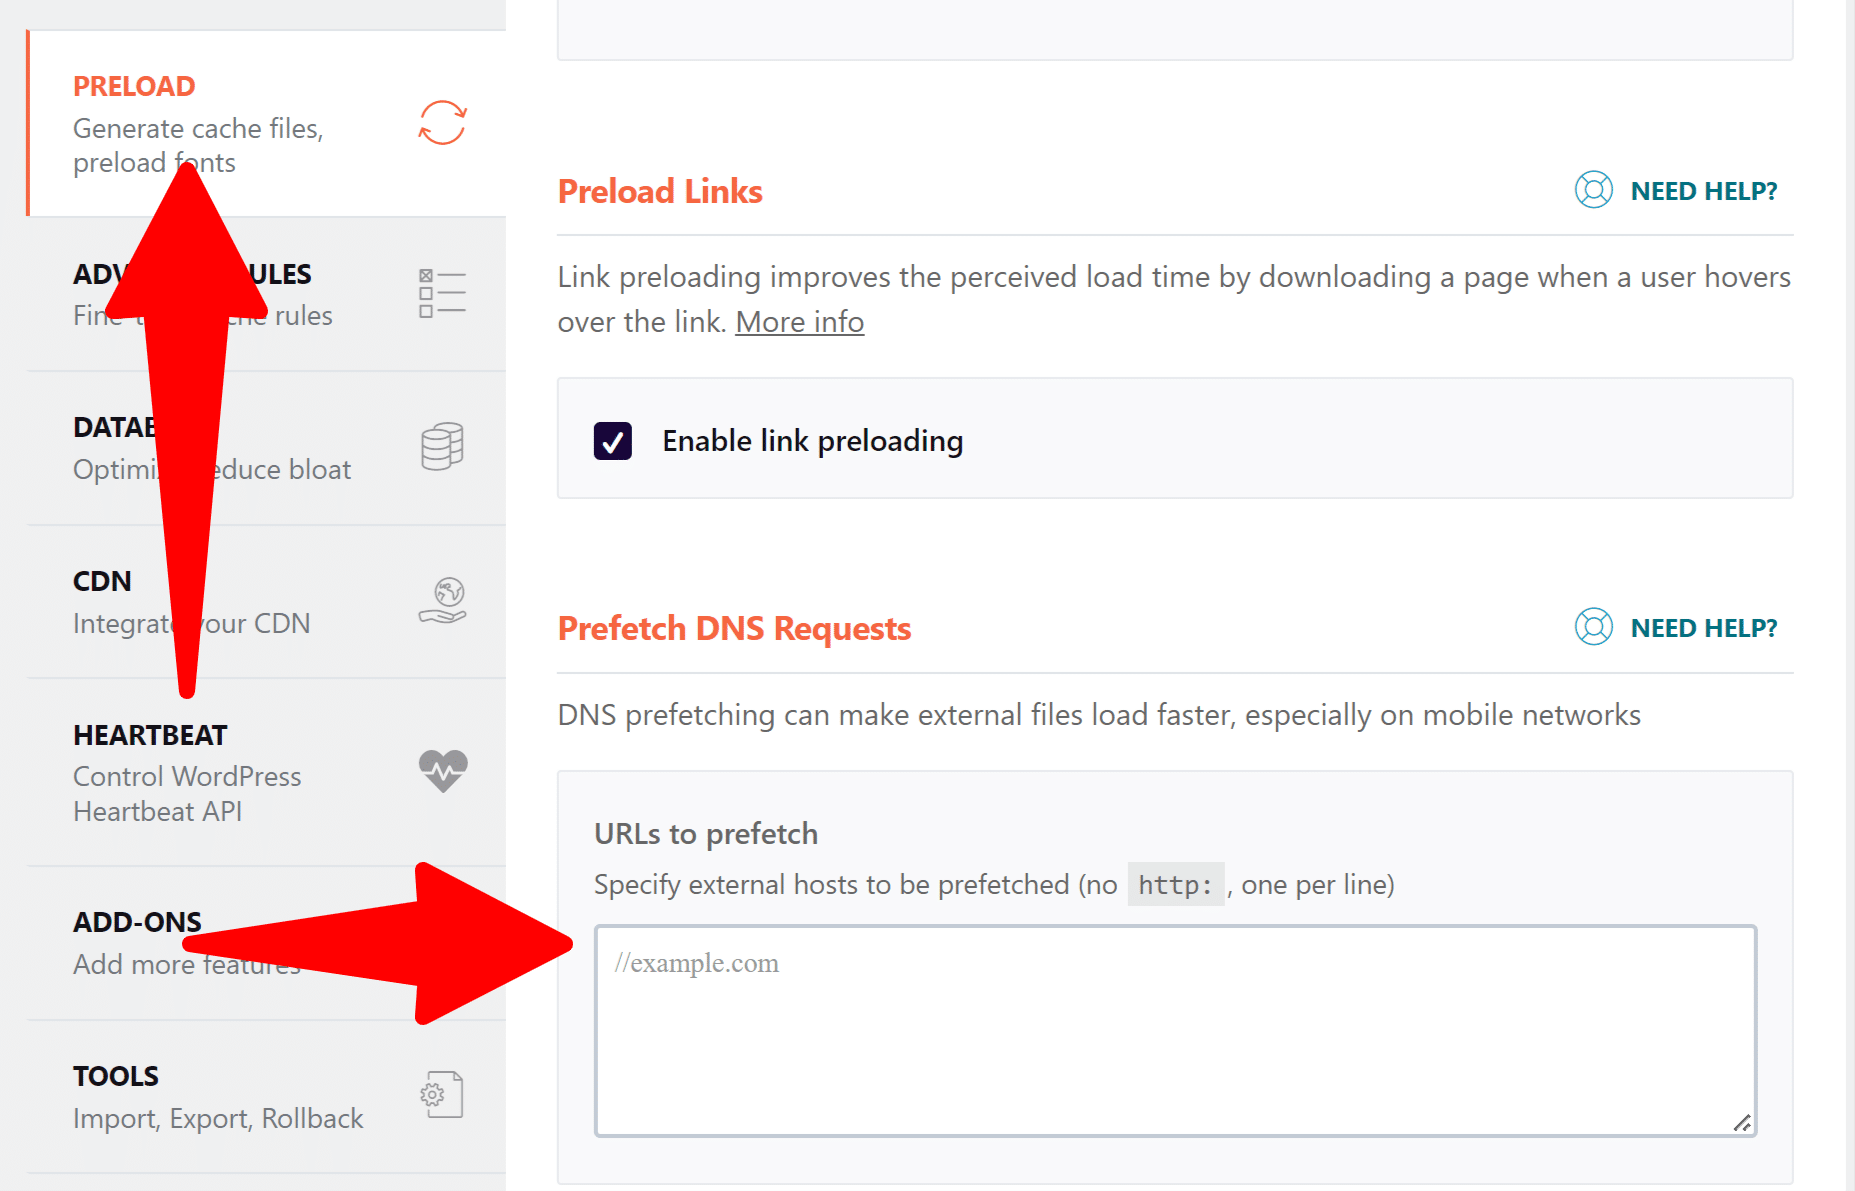Screen dimensions: 1855x1191
Task: Select the Heartbeat sidebar entry
Action: tap(149, 735)
